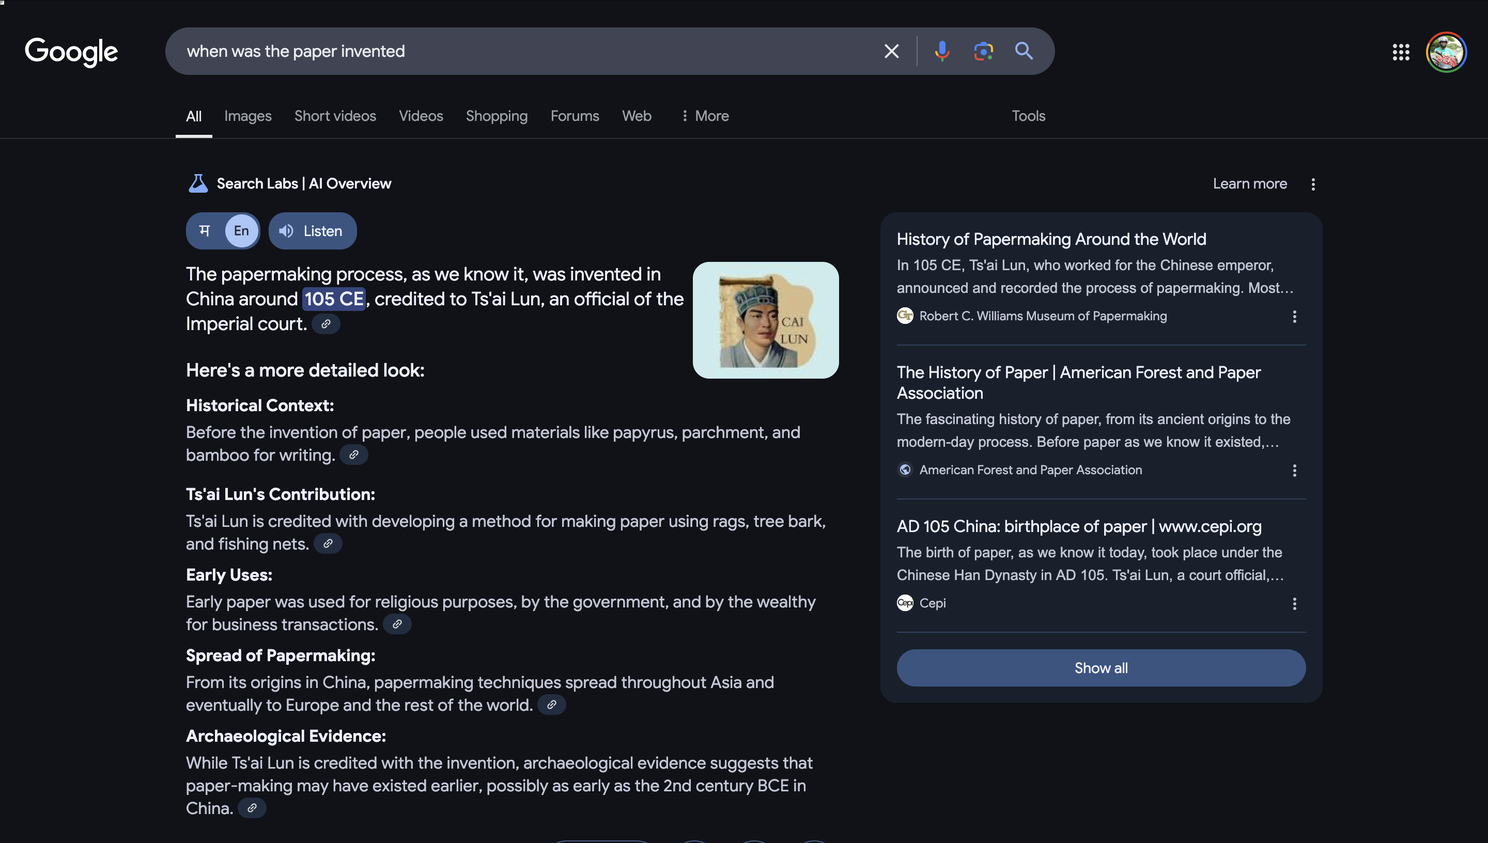Click the Search Labs | AI Overview label

[304, 184]
